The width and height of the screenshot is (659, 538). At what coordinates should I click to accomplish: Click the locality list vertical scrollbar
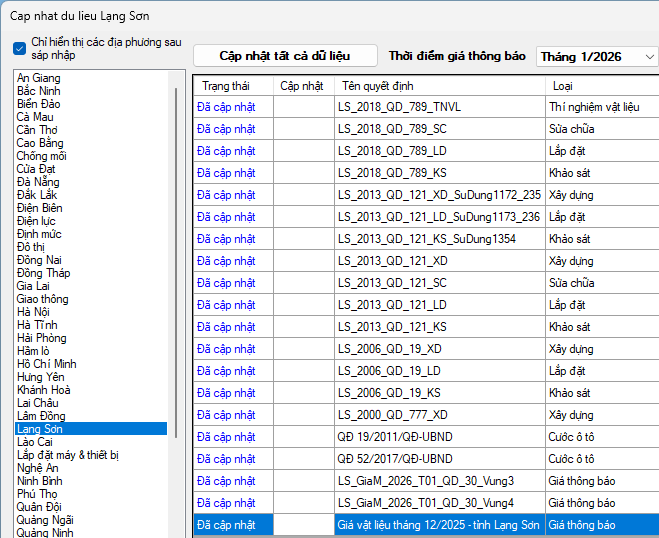176,260
